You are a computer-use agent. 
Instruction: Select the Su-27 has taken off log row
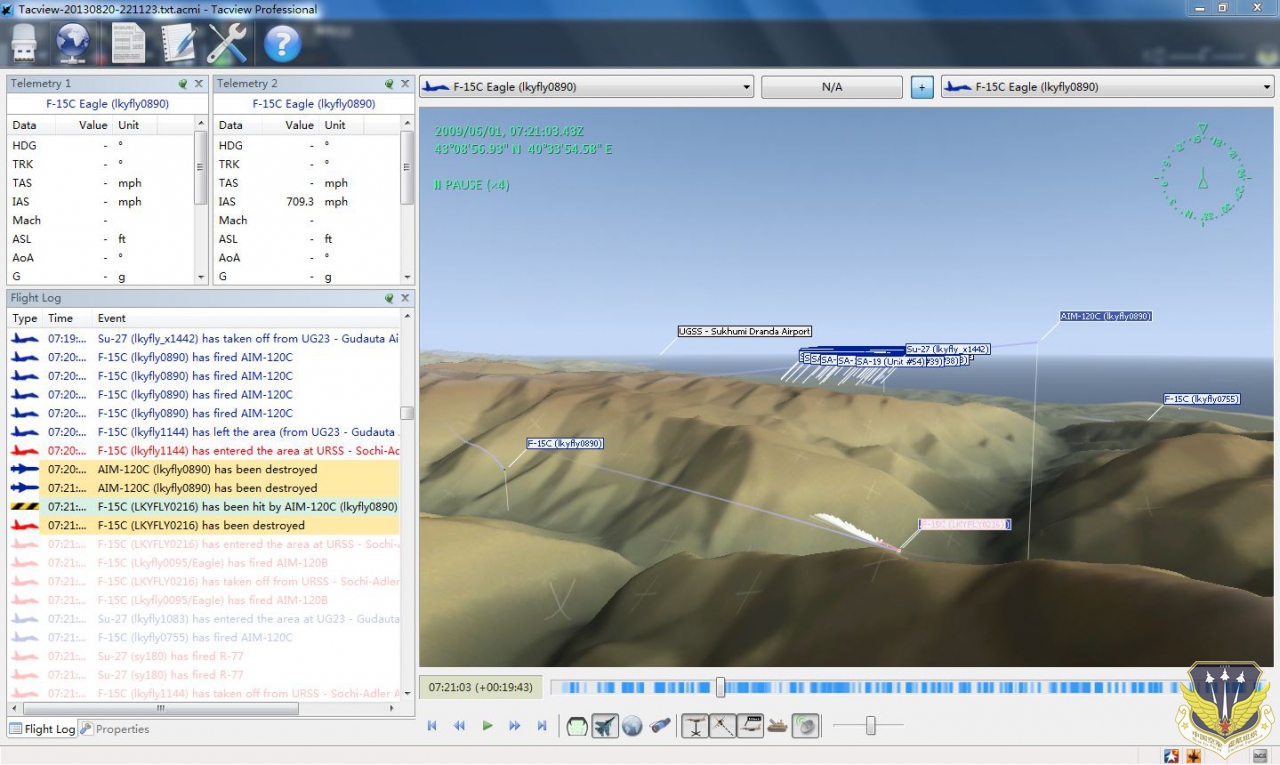[x=204, y=339]
